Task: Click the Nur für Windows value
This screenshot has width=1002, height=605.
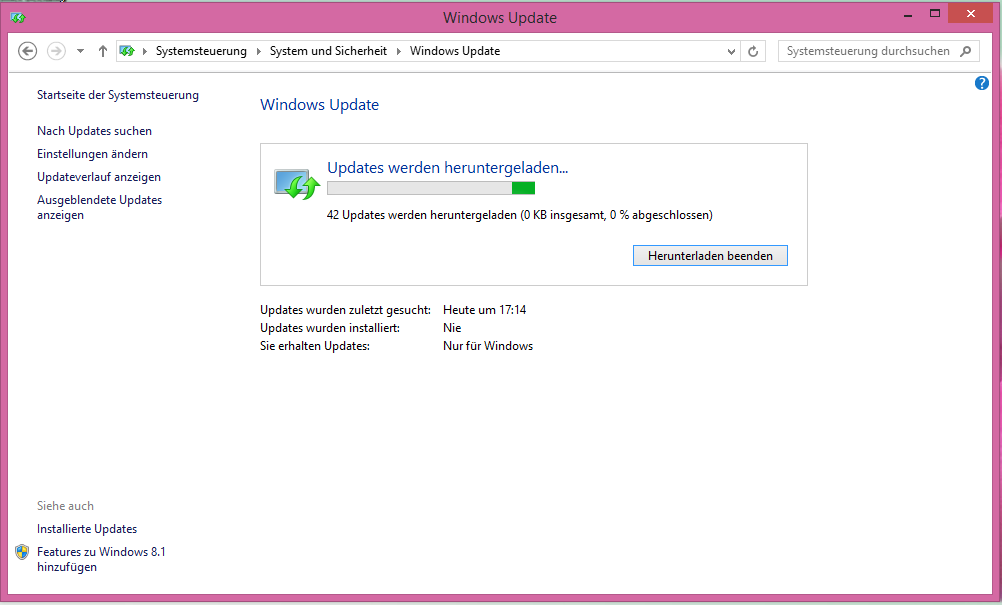Action: coord(488,346)
